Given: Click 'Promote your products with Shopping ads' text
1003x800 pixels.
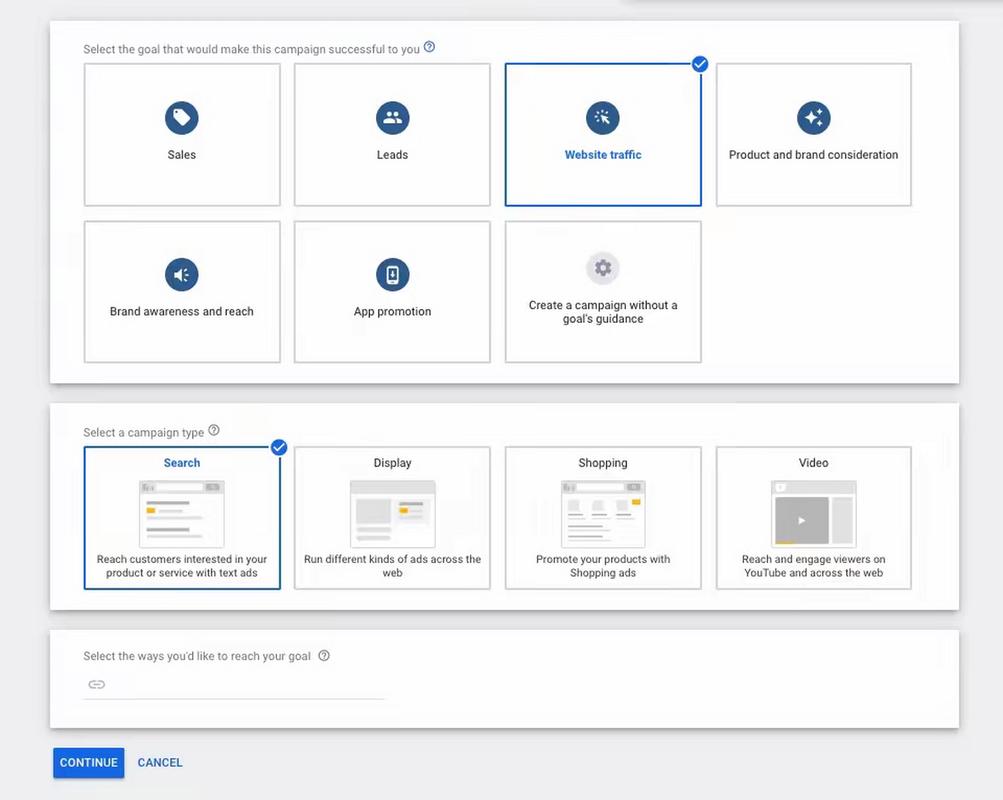Looking at the screenshot, I should (x=603, y=566).
